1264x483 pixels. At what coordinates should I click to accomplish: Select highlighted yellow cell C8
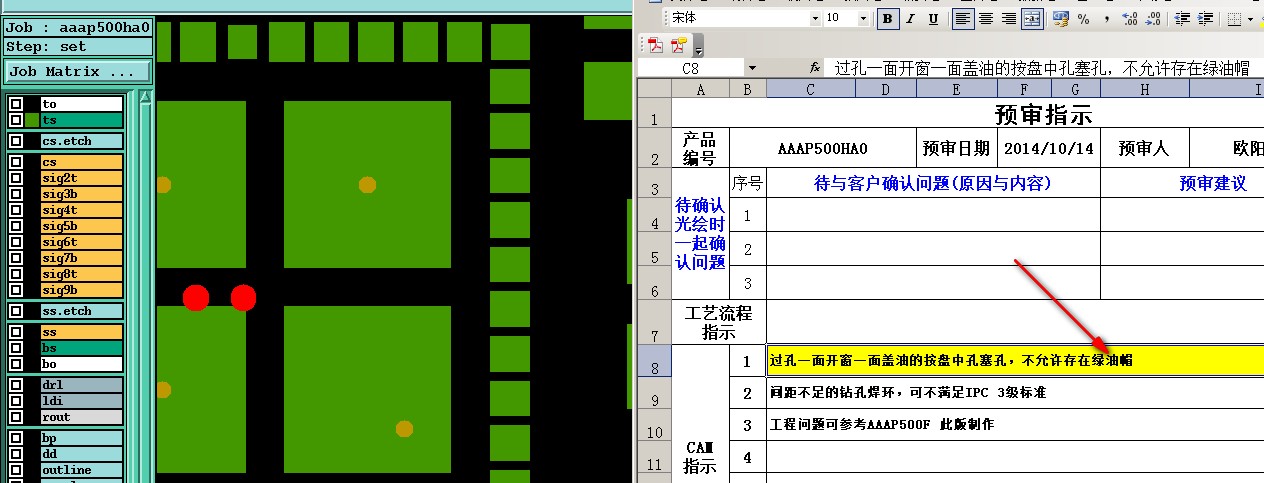pyautogui.click(x=1015, y=361)
